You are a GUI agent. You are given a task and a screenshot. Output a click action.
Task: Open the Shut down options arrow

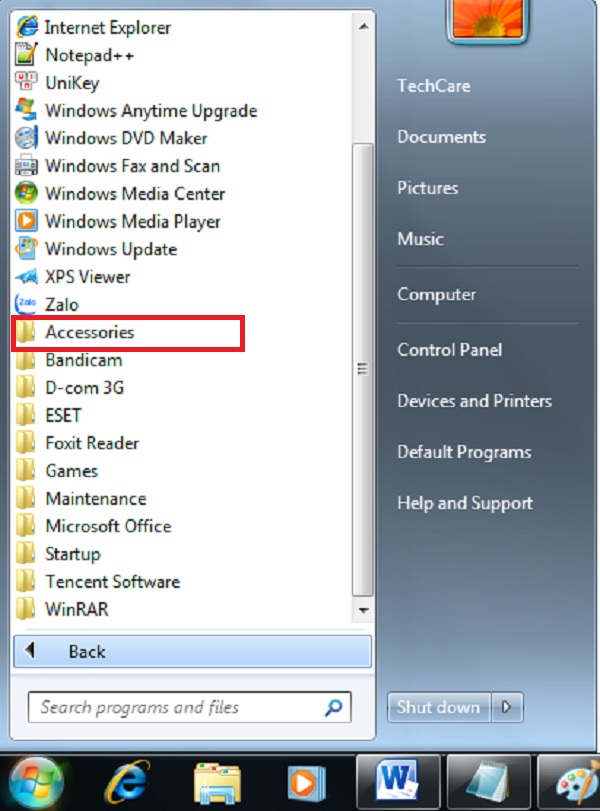click(x=507, y=707)
